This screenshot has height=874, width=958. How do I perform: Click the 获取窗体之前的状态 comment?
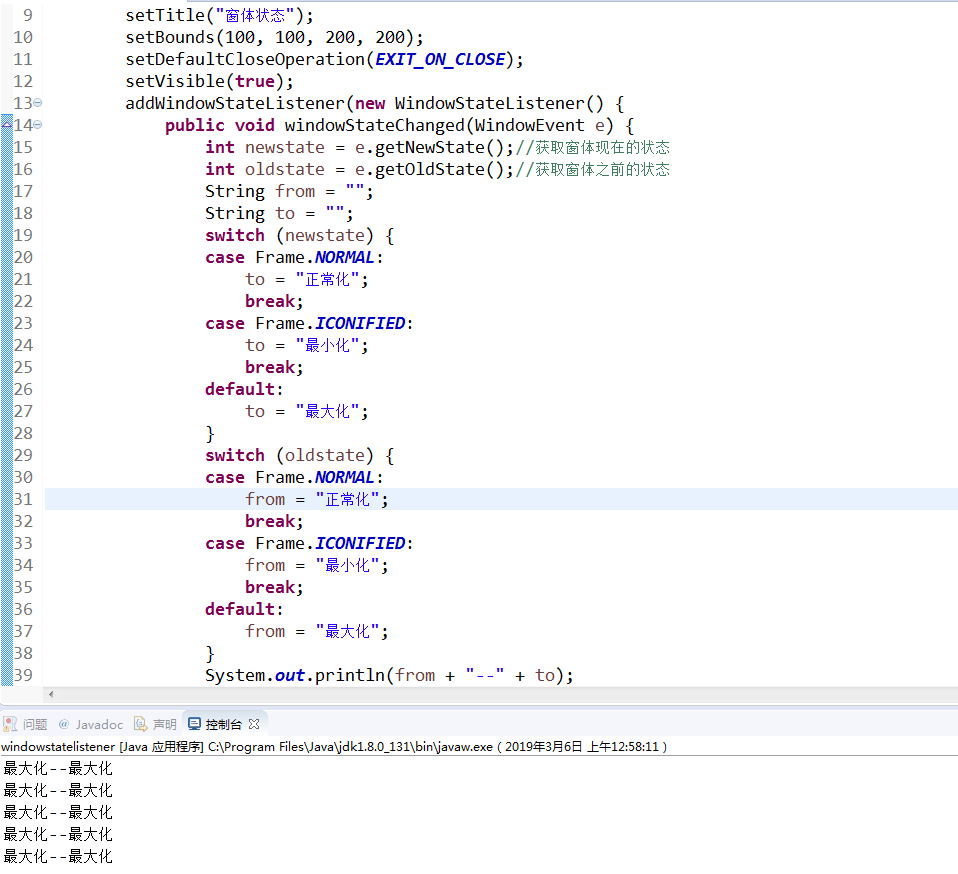pos(593,169)
